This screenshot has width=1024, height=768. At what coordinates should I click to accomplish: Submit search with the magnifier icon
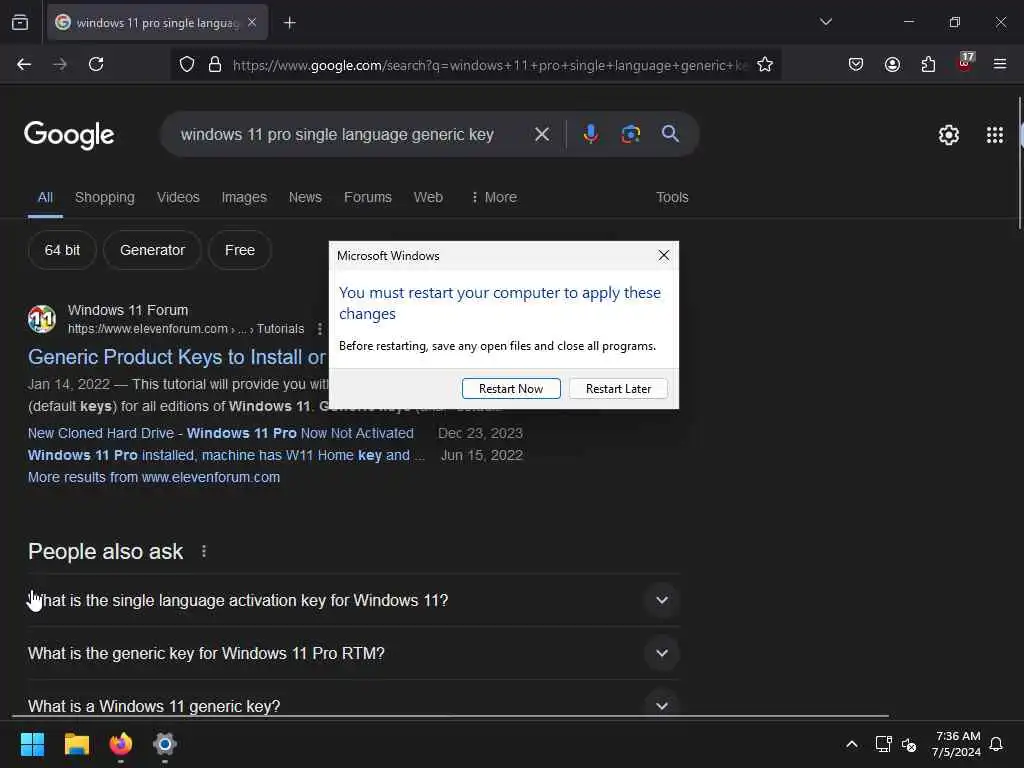tap(670, 134)
